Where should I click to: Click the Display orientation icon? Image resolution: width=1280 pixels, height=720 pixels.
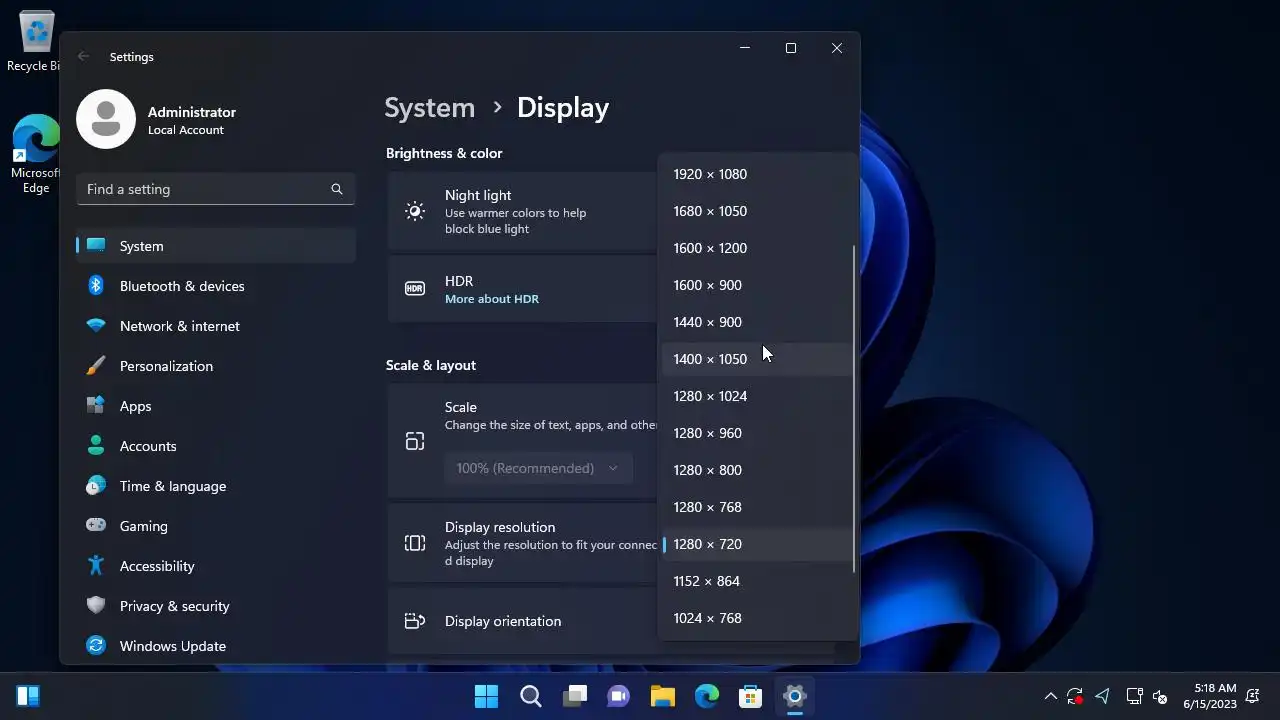coord(415,621)
